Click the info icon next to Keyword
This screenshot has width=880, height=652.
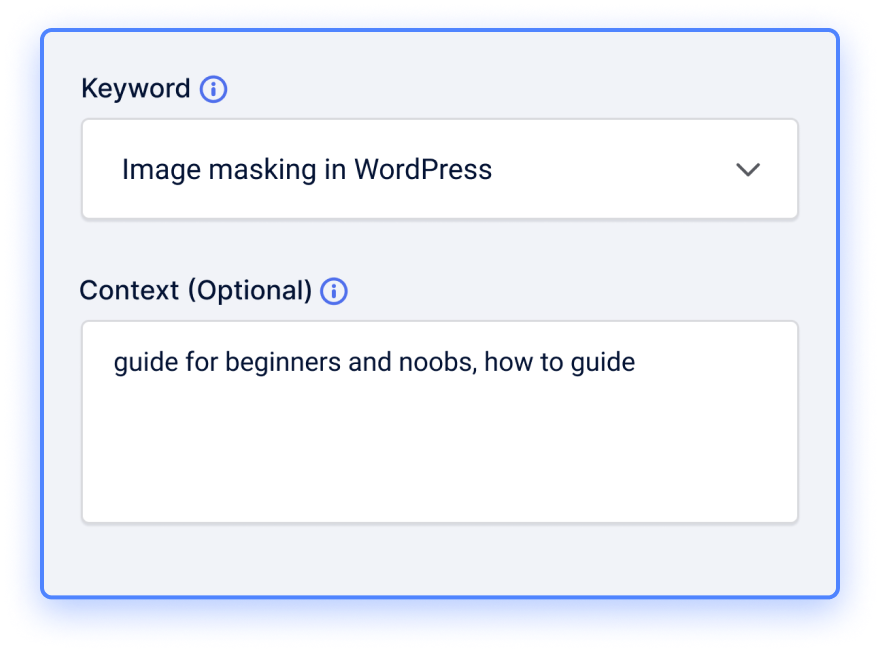point(213,89)
